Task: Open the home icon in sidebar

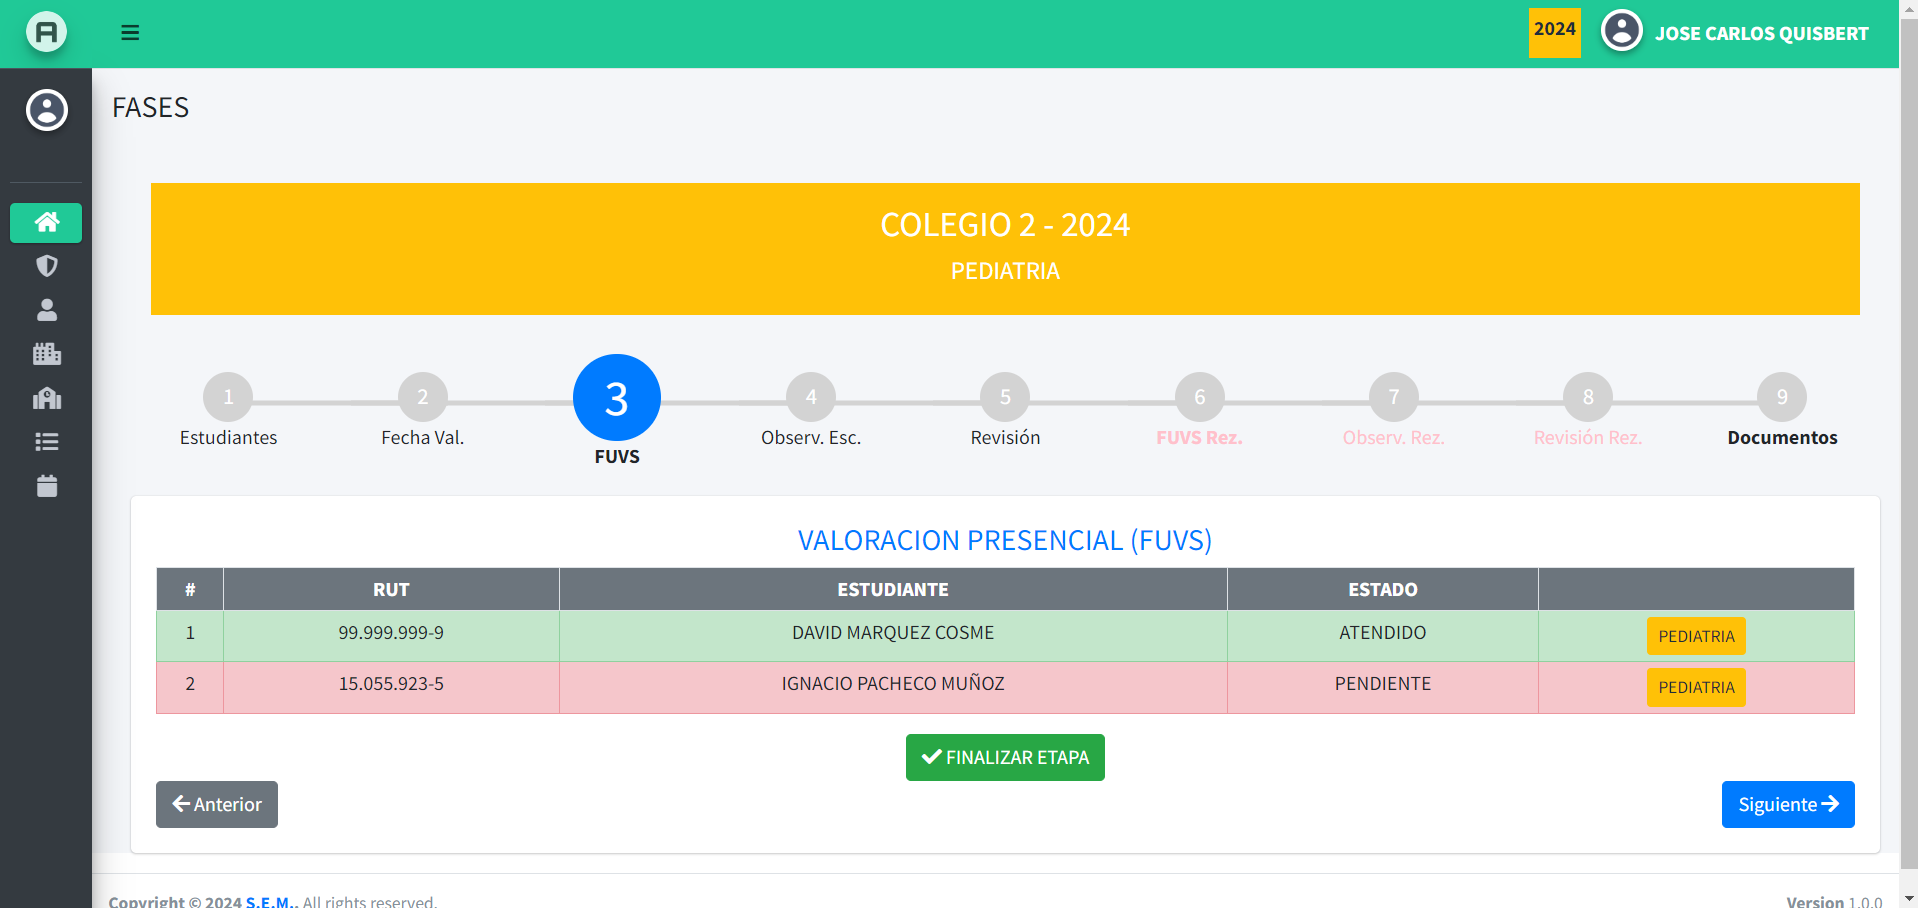Action: pos(46,222)
